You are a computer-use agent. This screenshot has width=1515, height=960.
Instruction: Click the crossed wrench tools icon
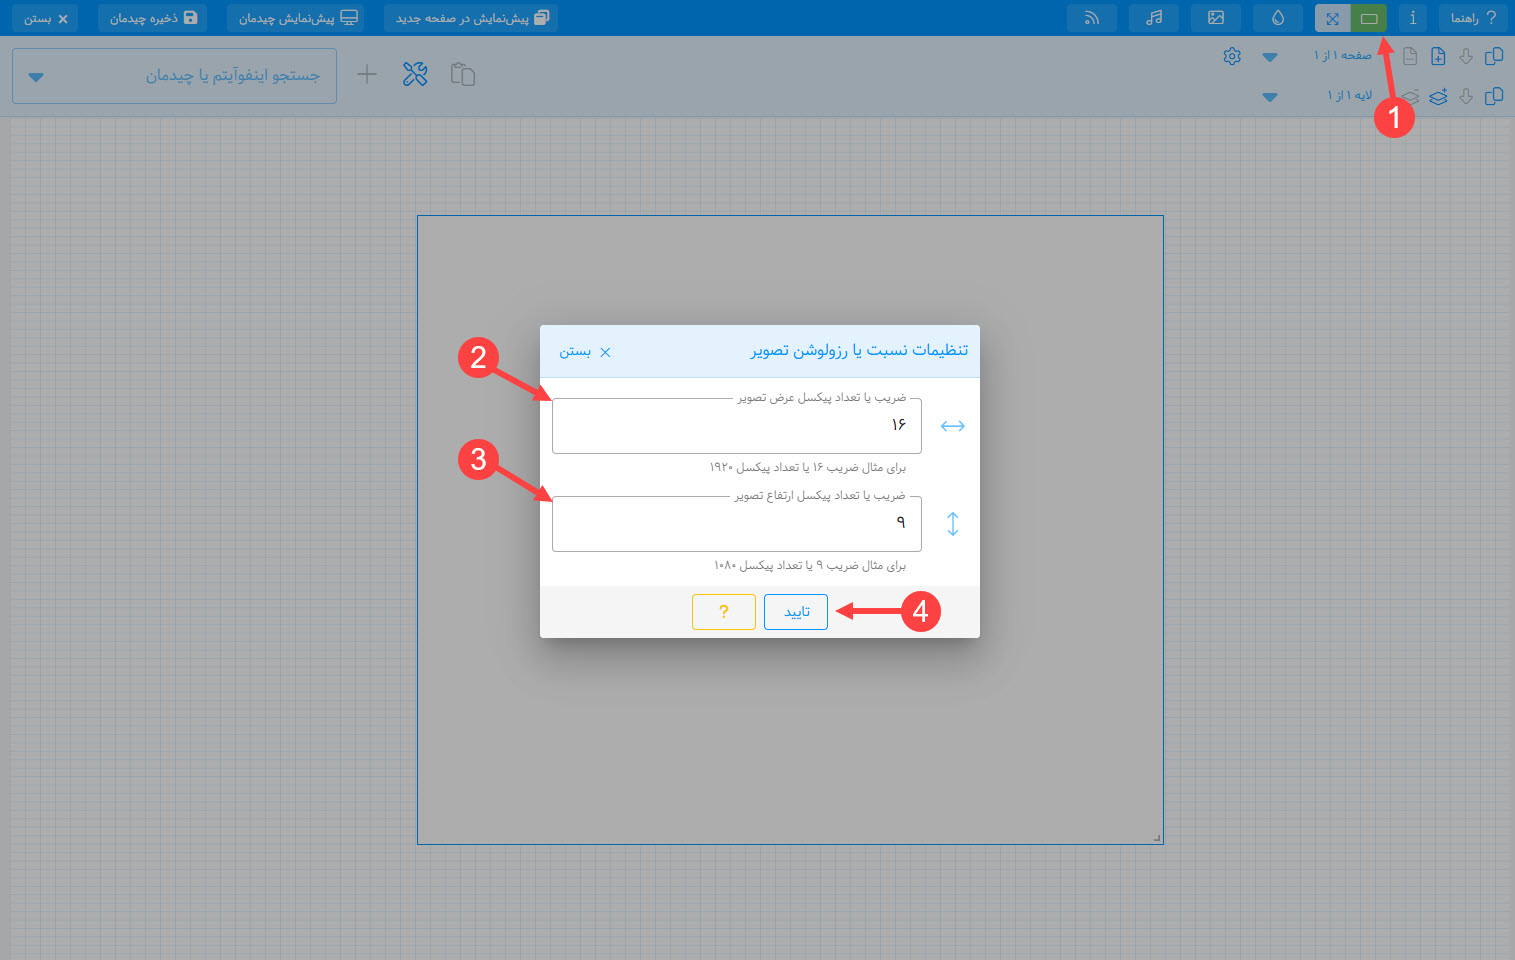pyautogui.click(x=415, y=74)
